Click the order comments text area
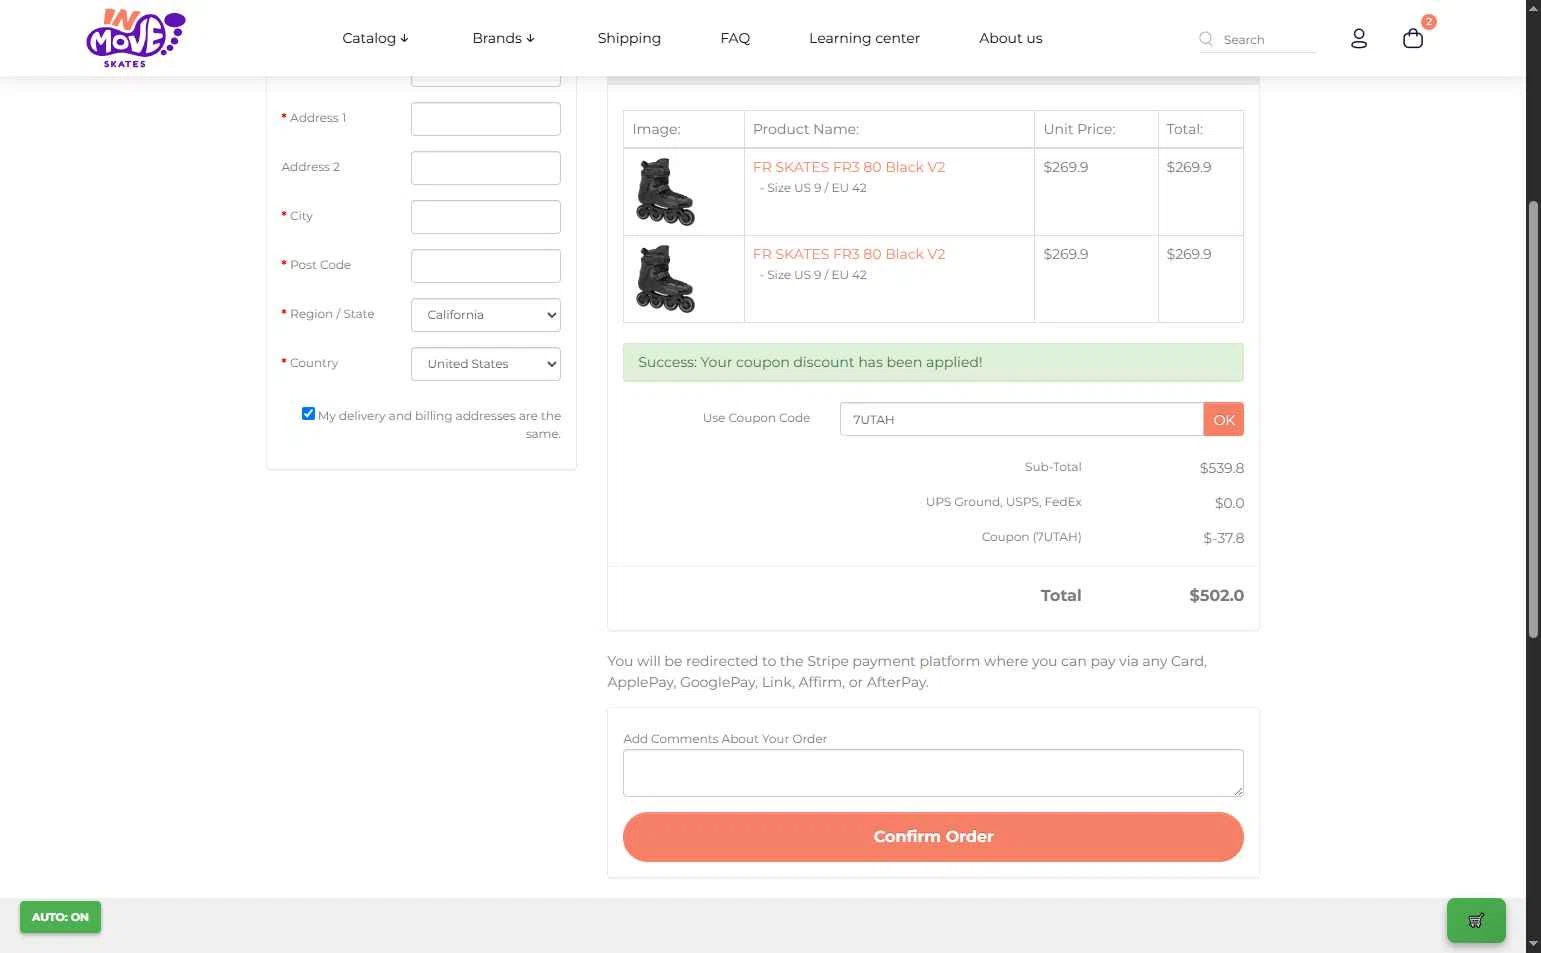1541x953 pixels. coord(933,773)
